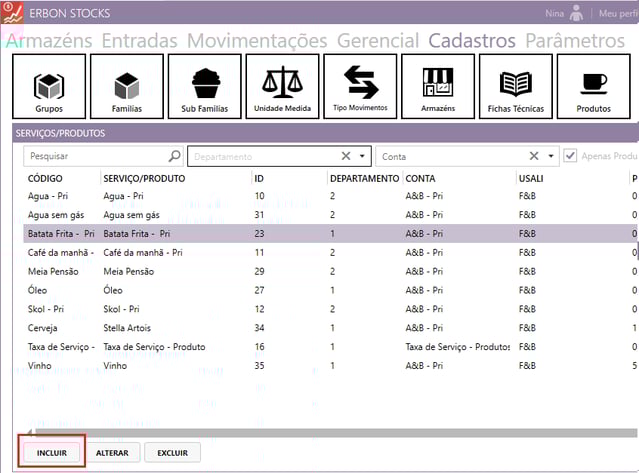
Task: Open the Movimentações tab
Action: [257, 41]
